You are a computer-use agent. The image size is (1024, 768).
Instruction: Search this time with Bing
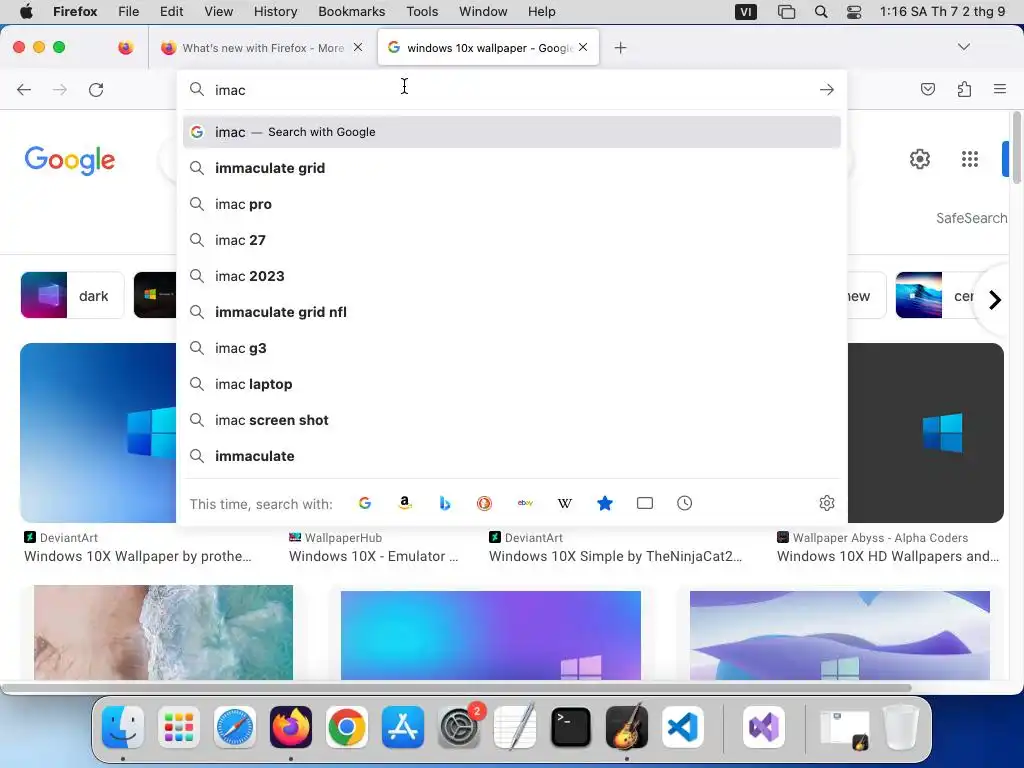(445, 503)
